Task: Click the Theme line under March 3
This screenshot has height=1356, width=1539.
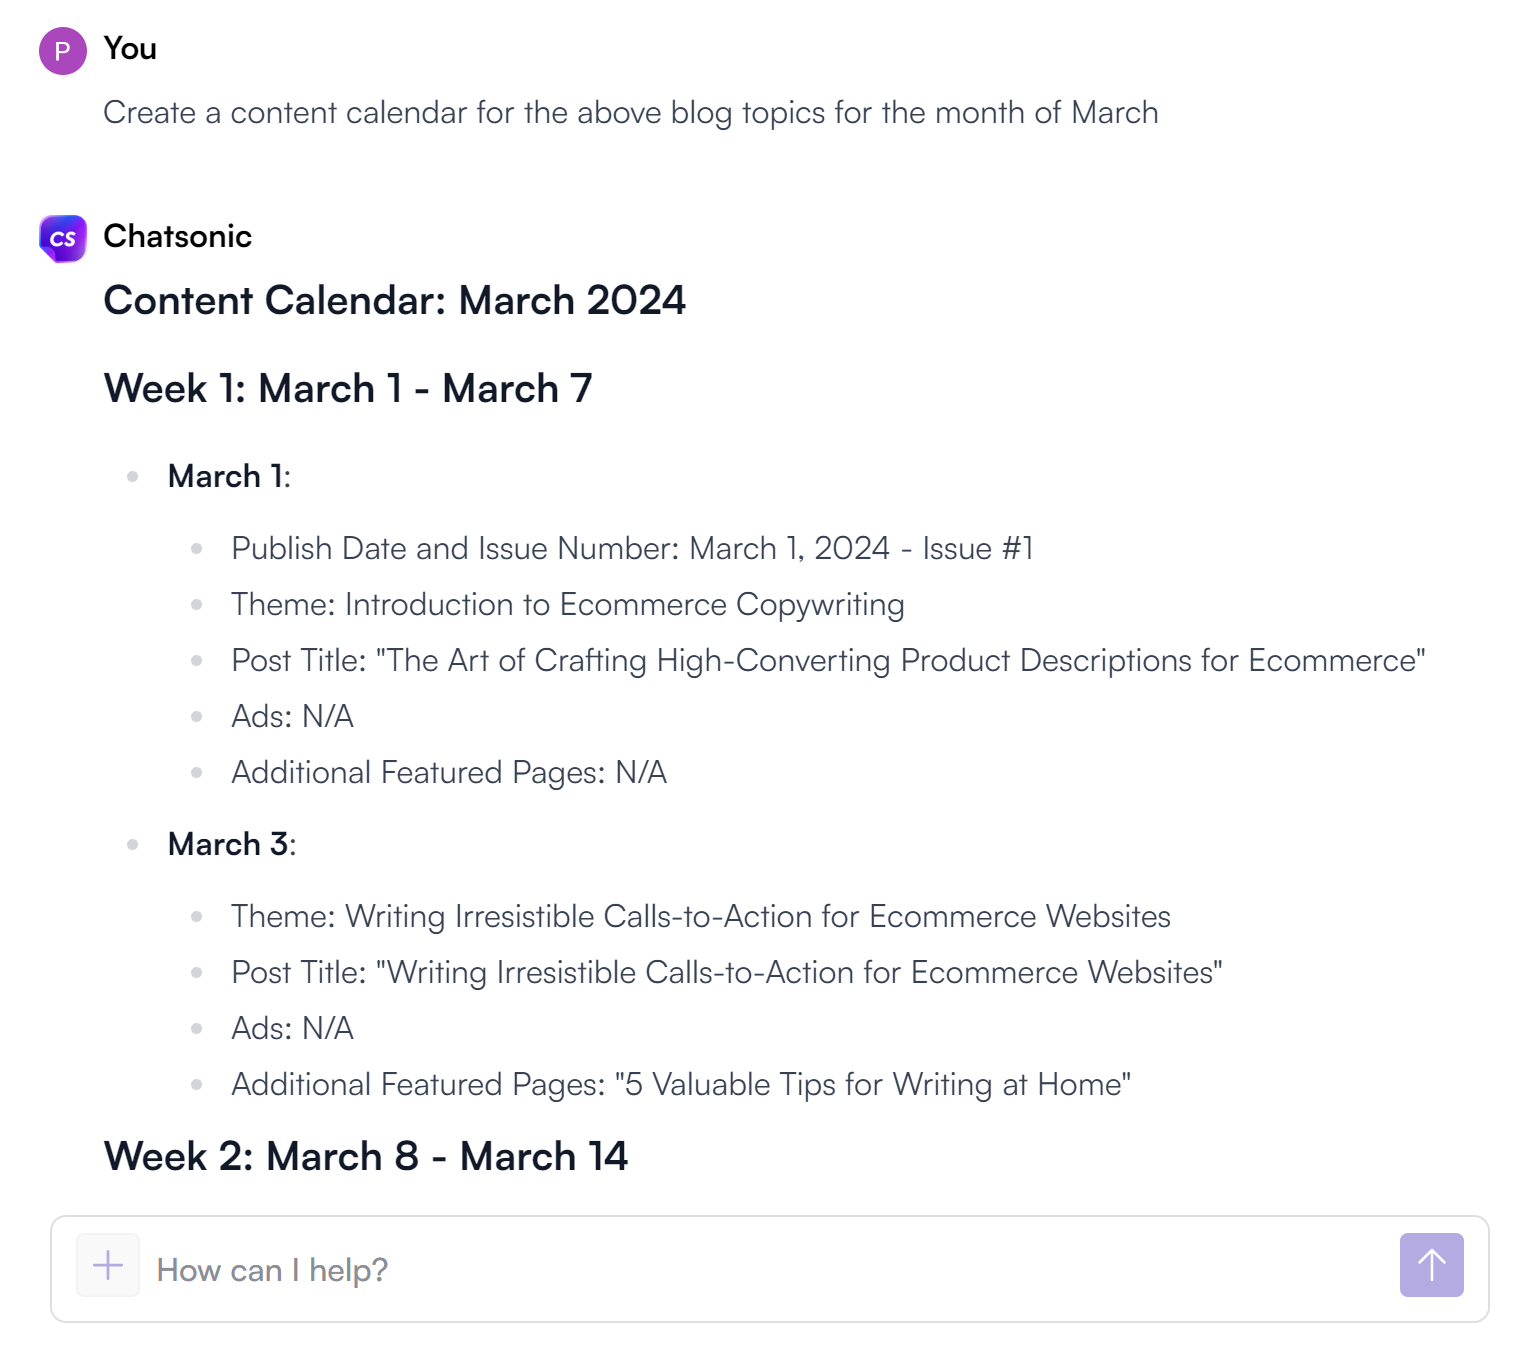Action: 700,917
